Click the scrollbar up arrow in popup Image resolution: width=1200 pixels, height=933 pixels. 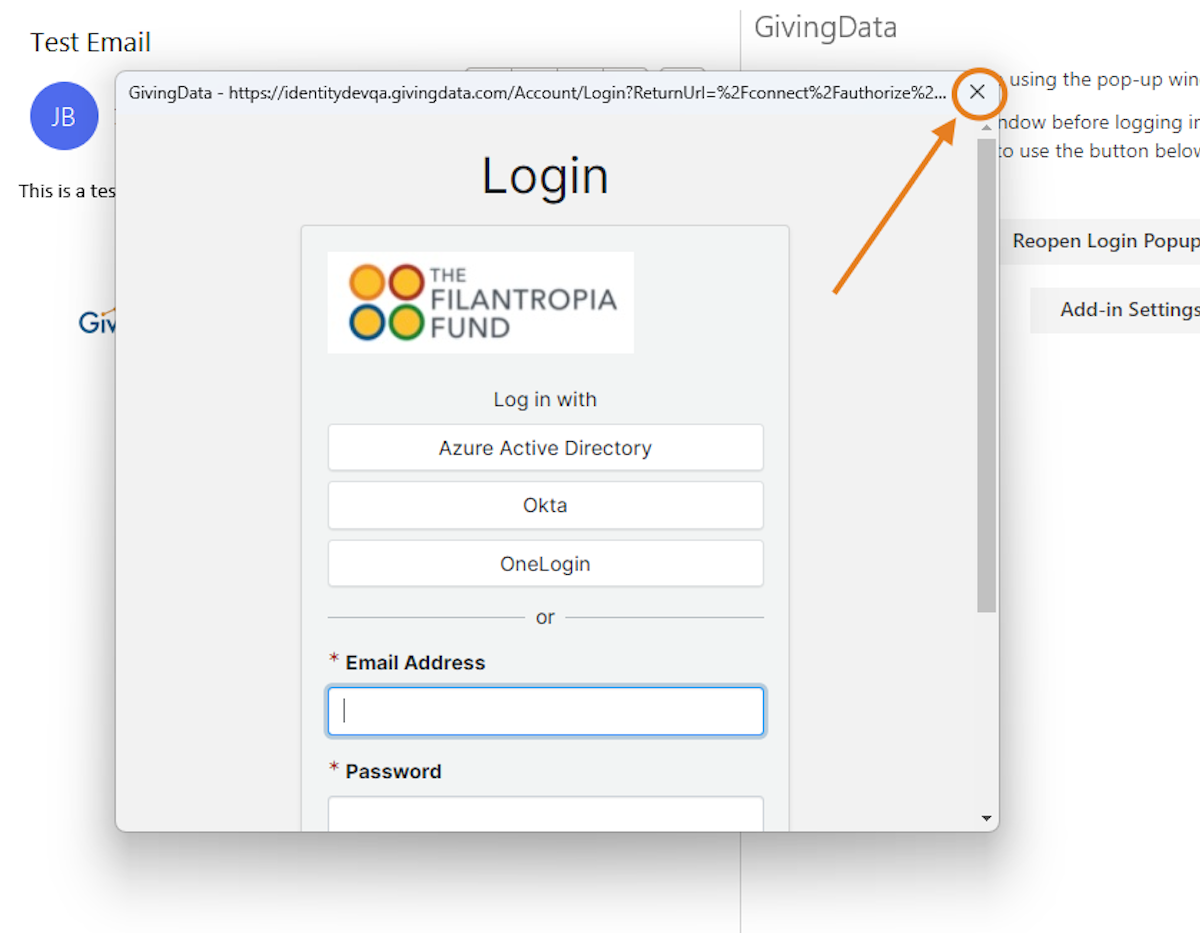click(987, 127)
